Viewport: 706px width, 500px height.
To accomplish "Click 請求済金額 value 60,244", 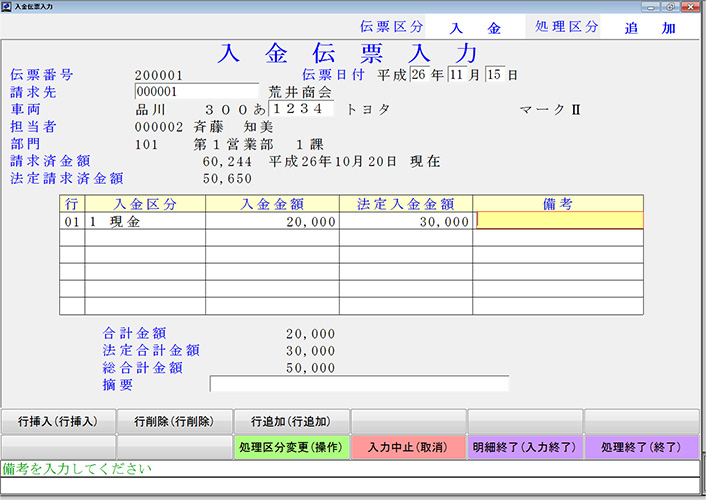I will click(x=227, y=161).
